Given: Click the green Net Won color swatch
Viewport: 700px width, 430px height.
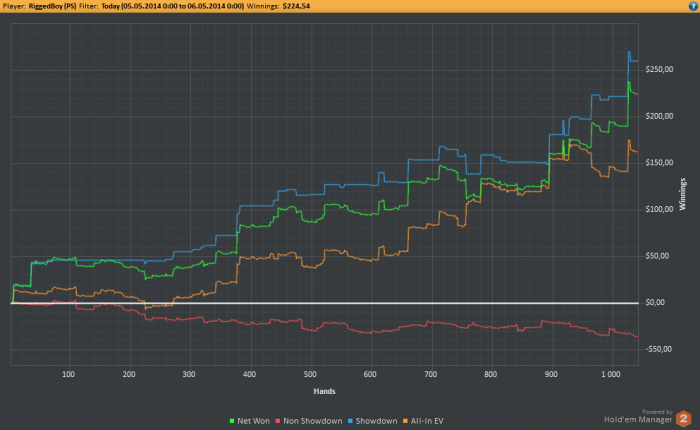Looking at the screenshot, I should (232, 421).
